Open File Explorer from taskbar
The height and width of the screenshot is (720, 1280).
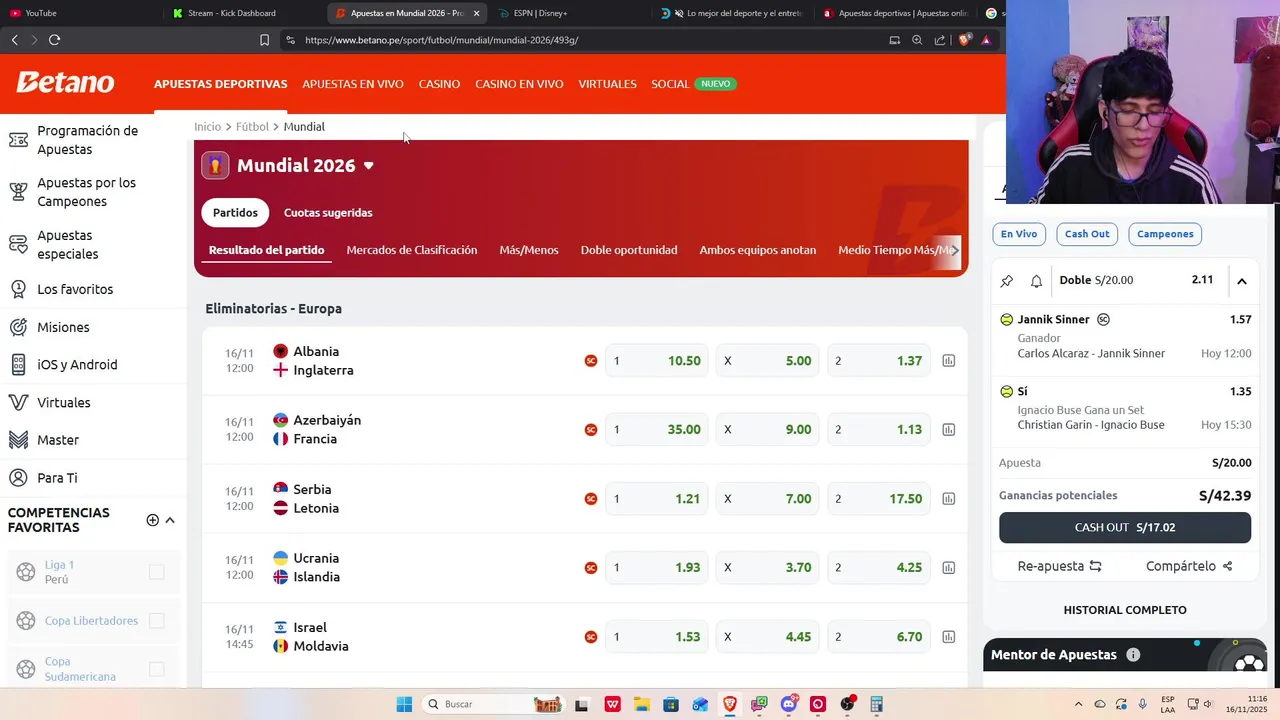pos(641,704)
